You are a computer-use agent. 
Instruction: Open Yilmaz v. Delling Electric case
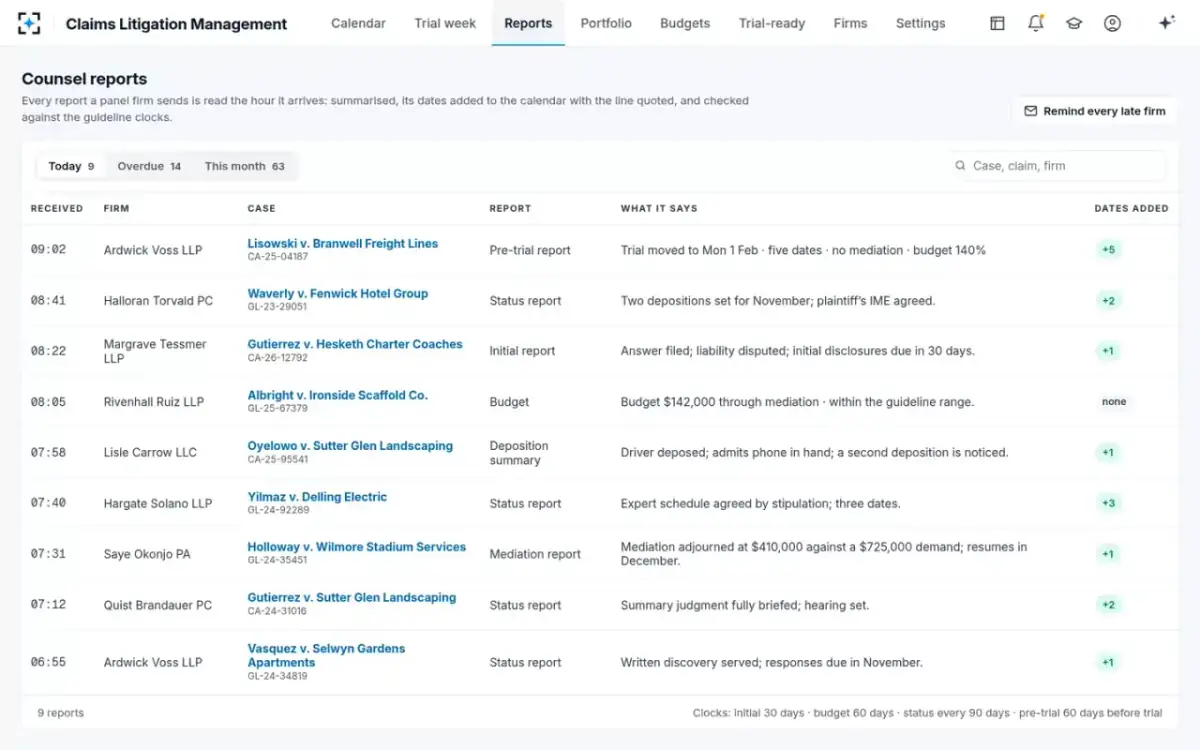tap(317, 497)
